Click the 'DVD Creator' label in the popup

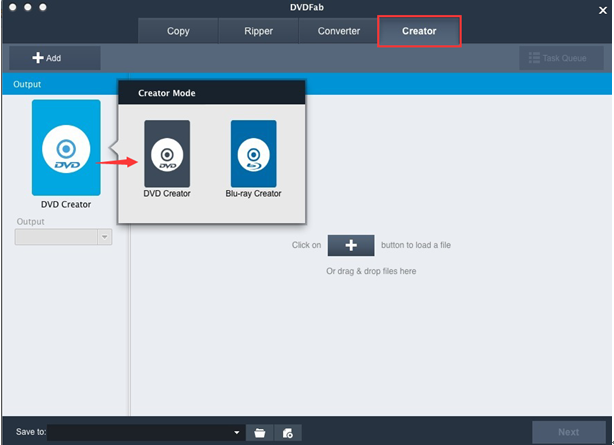167,194
